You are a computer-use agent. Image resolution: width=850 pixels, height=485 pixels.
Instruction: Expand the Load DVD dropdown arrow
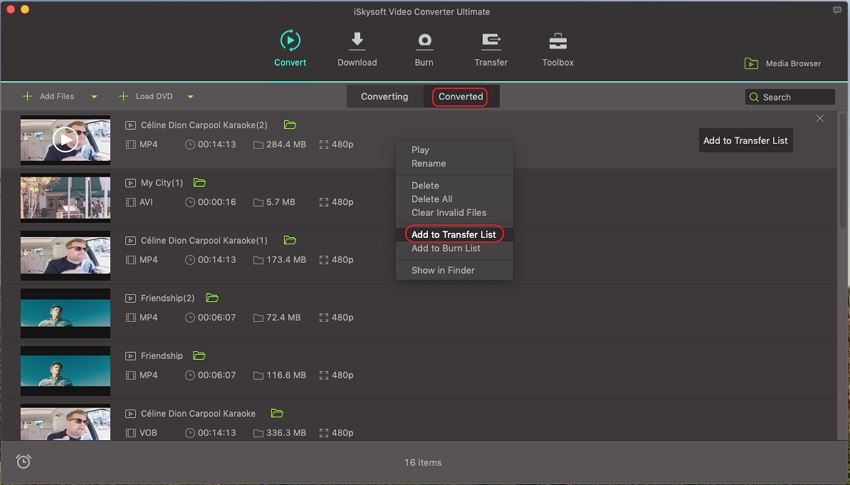(x=190, y=97)
